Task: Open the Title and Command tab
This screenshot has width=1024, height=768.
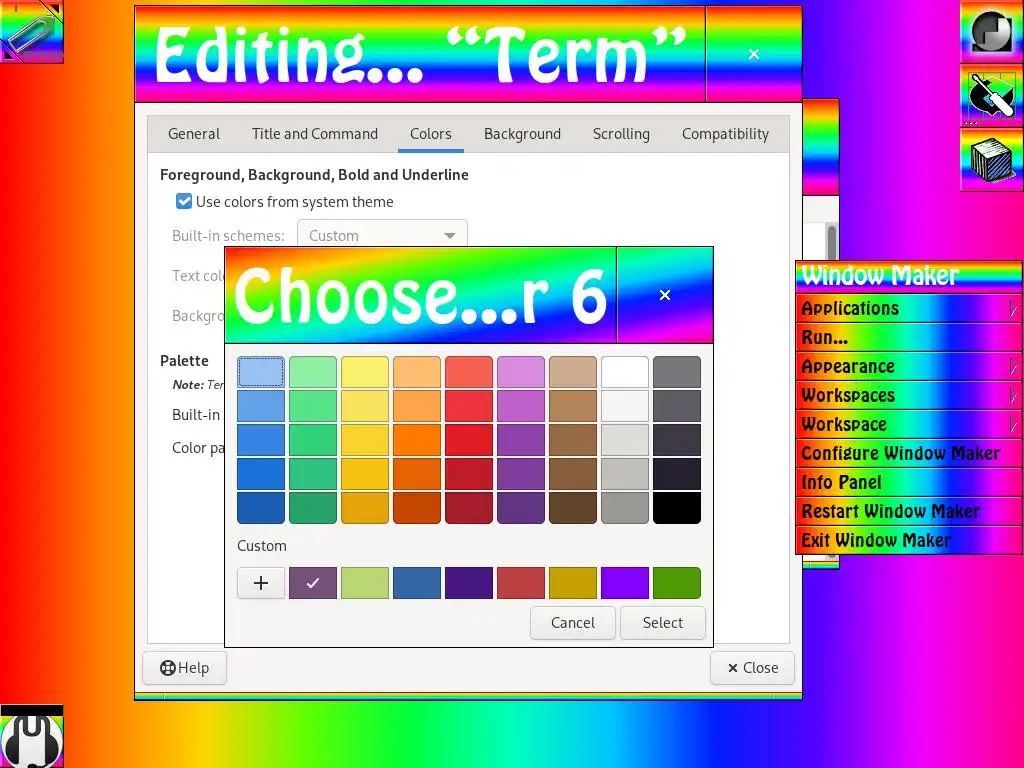Action: [315, 134]
